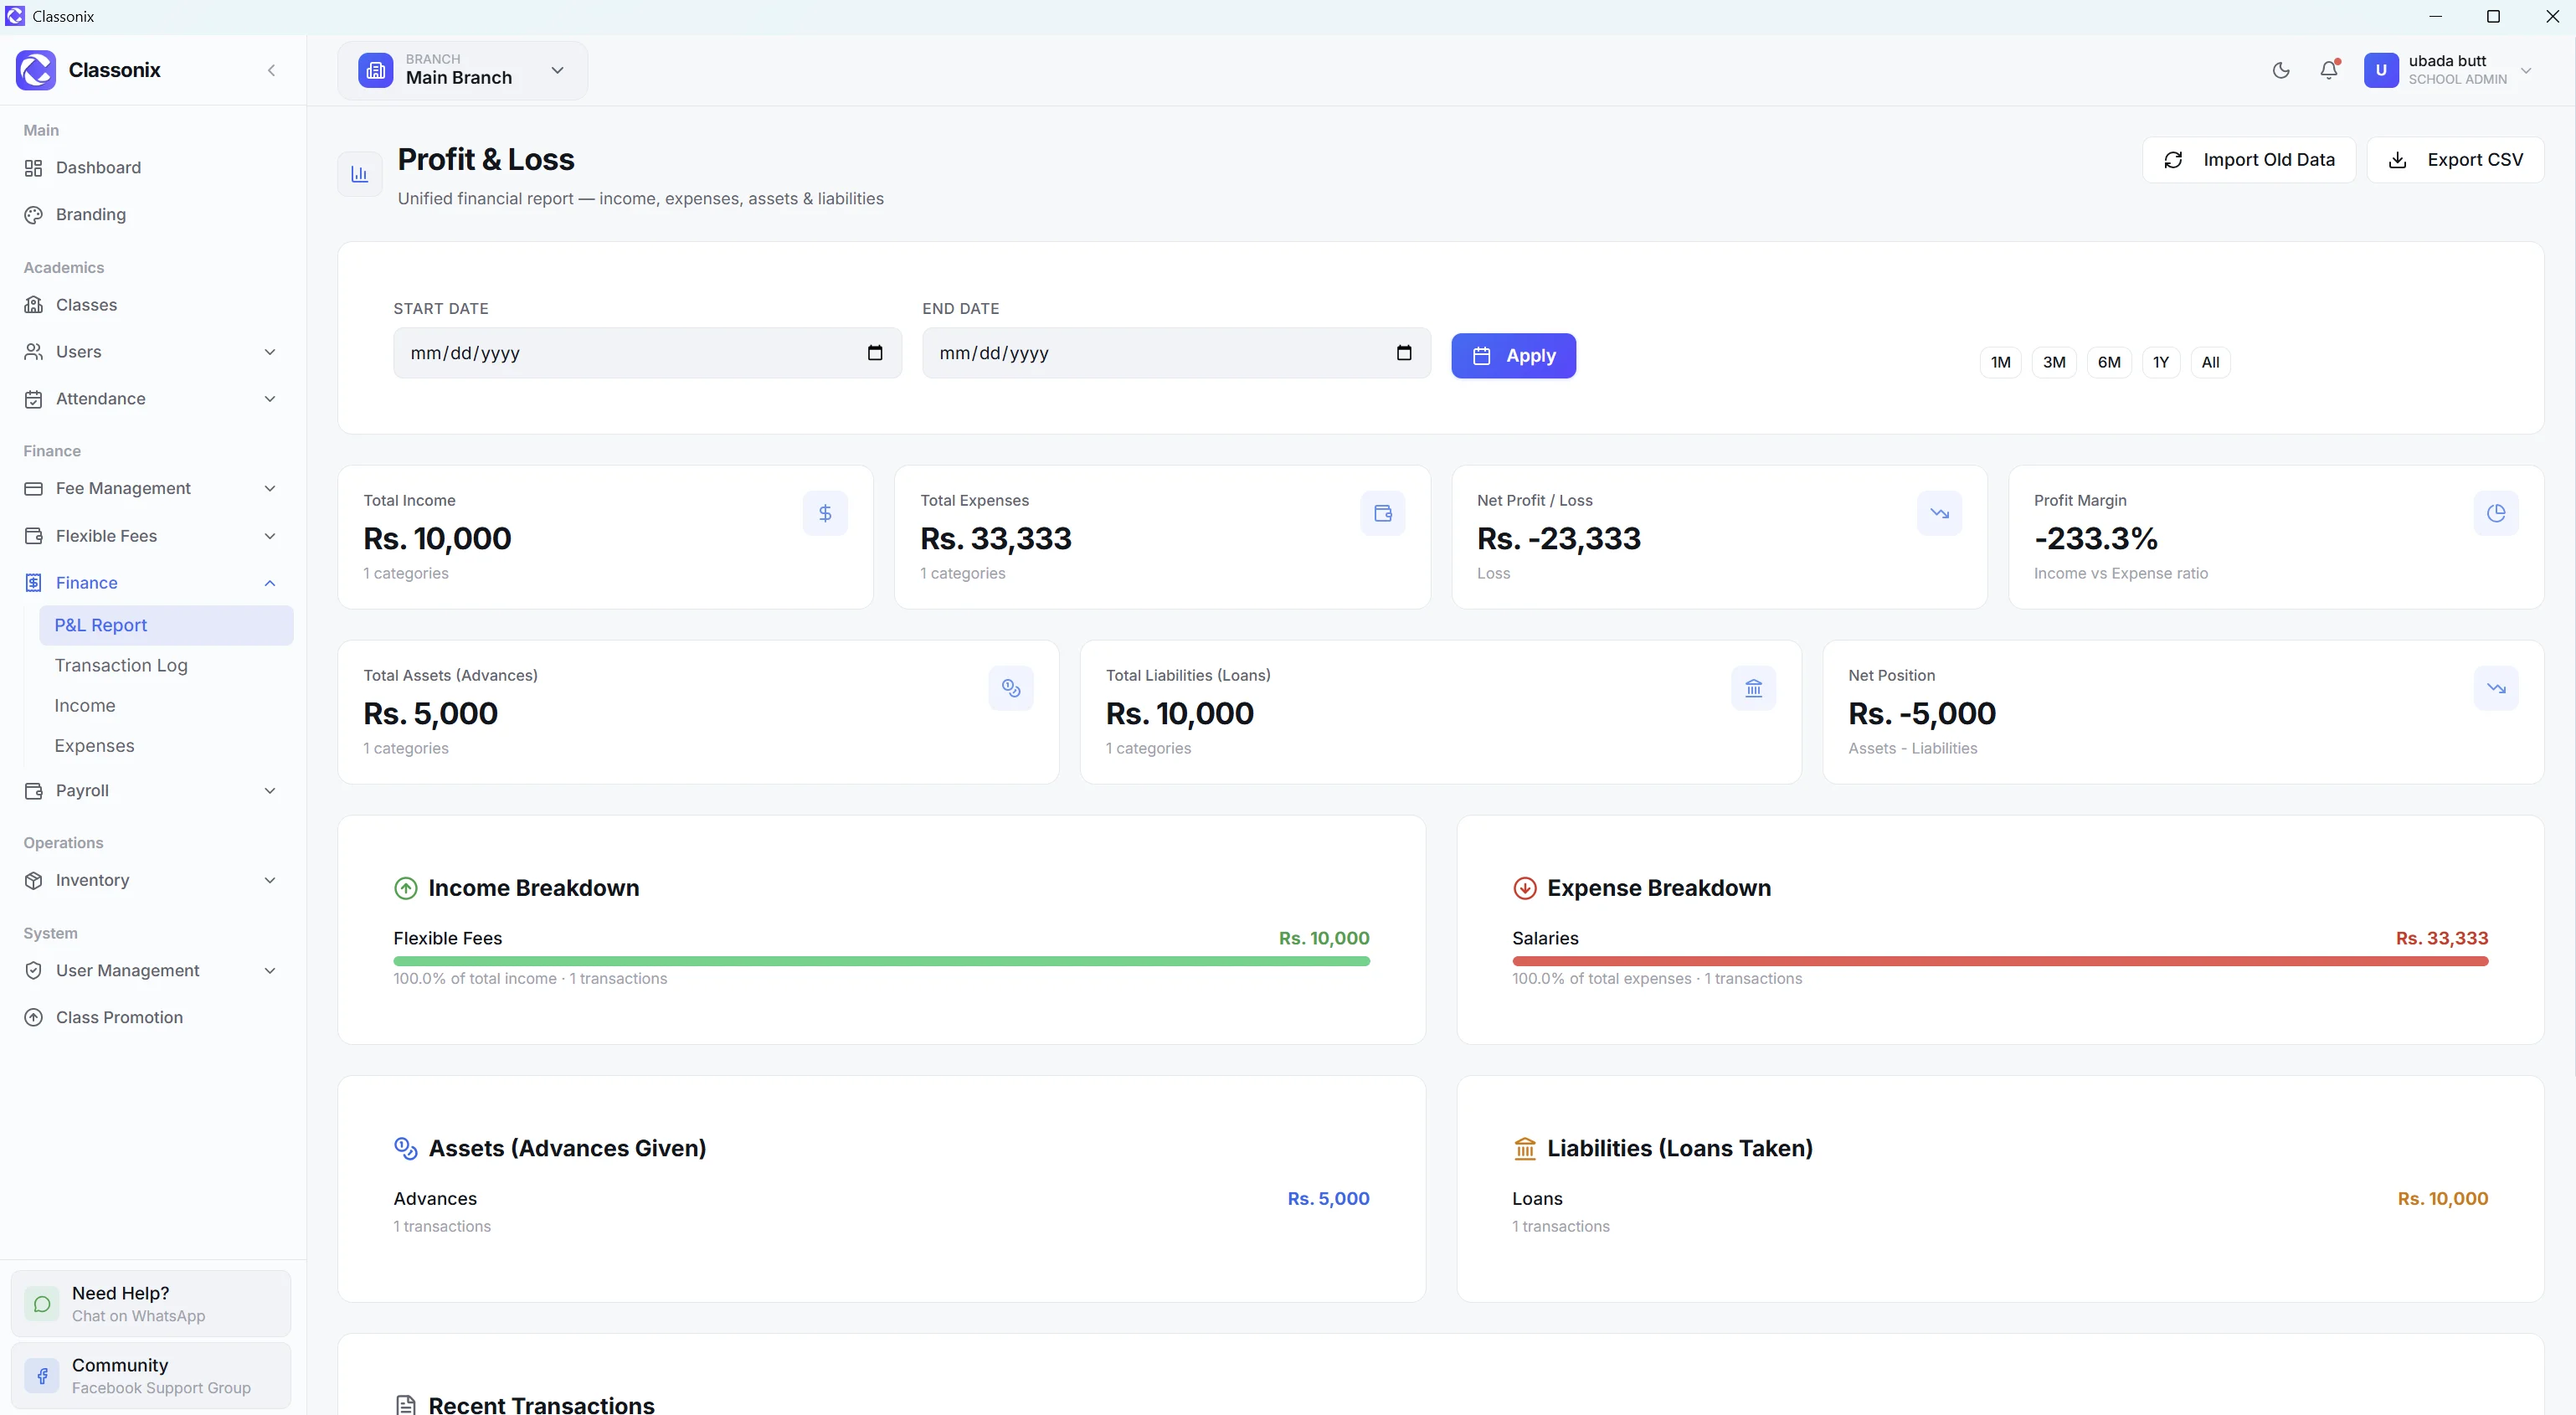Click the bank icon beside Liabilities (Loans Taken)
The image size is (2576, 1415).
pos(1524,1148)
